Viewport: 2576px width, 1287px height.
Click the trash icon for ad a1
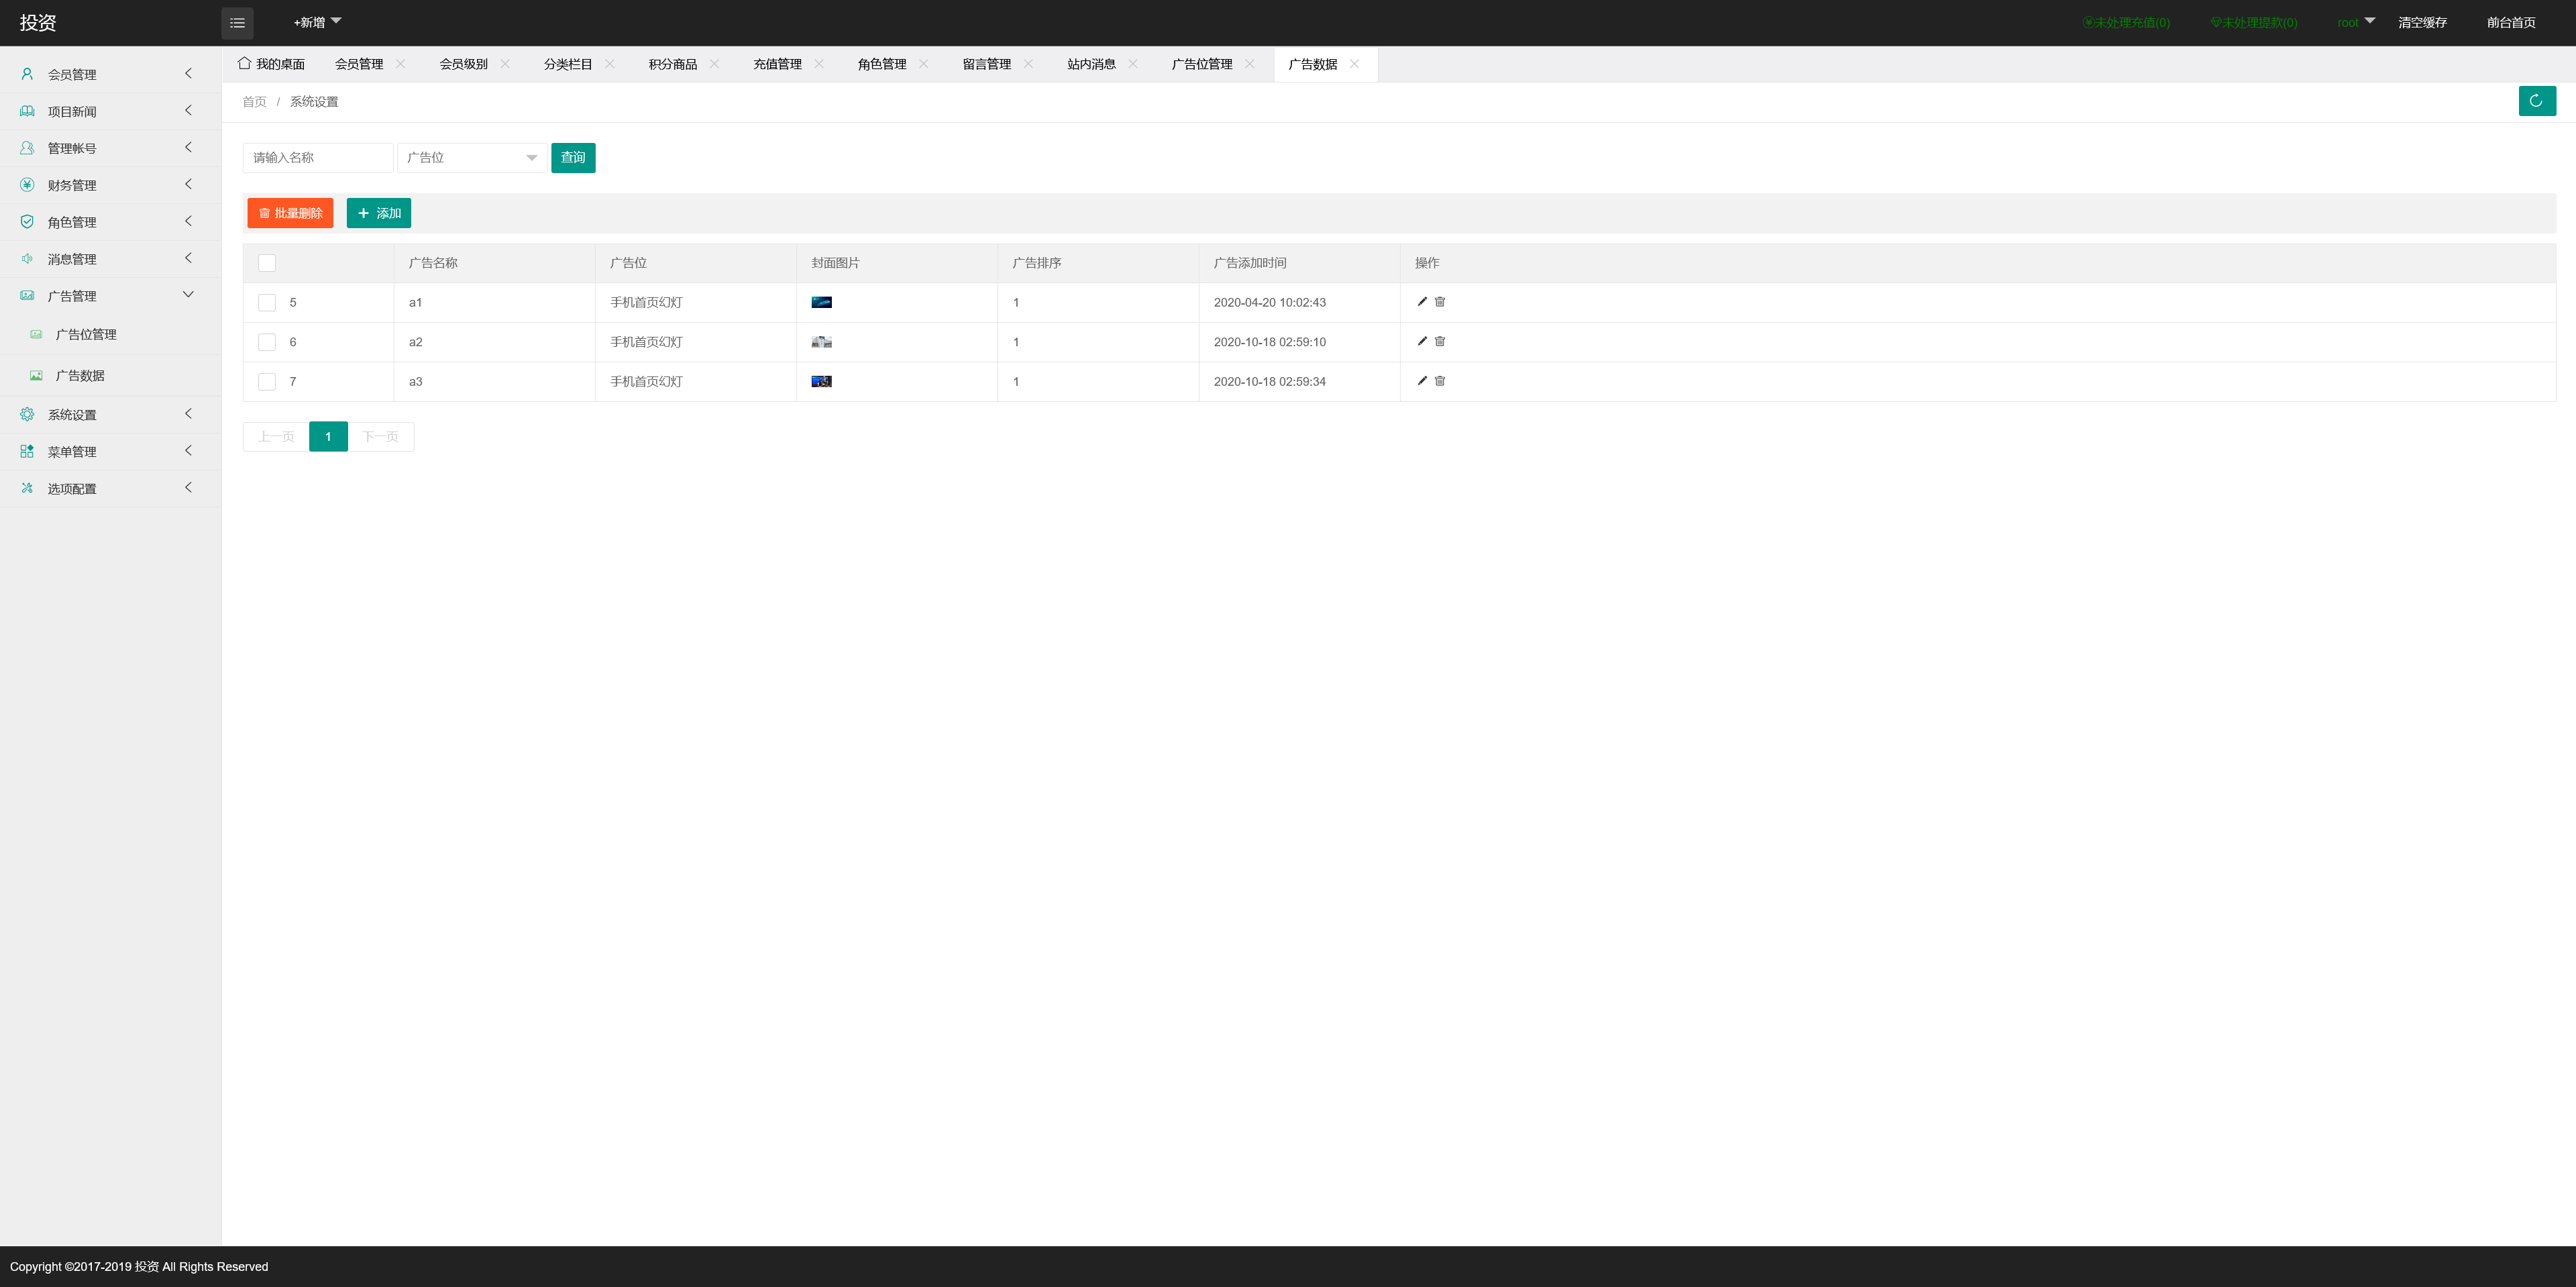coord(1440,302)
